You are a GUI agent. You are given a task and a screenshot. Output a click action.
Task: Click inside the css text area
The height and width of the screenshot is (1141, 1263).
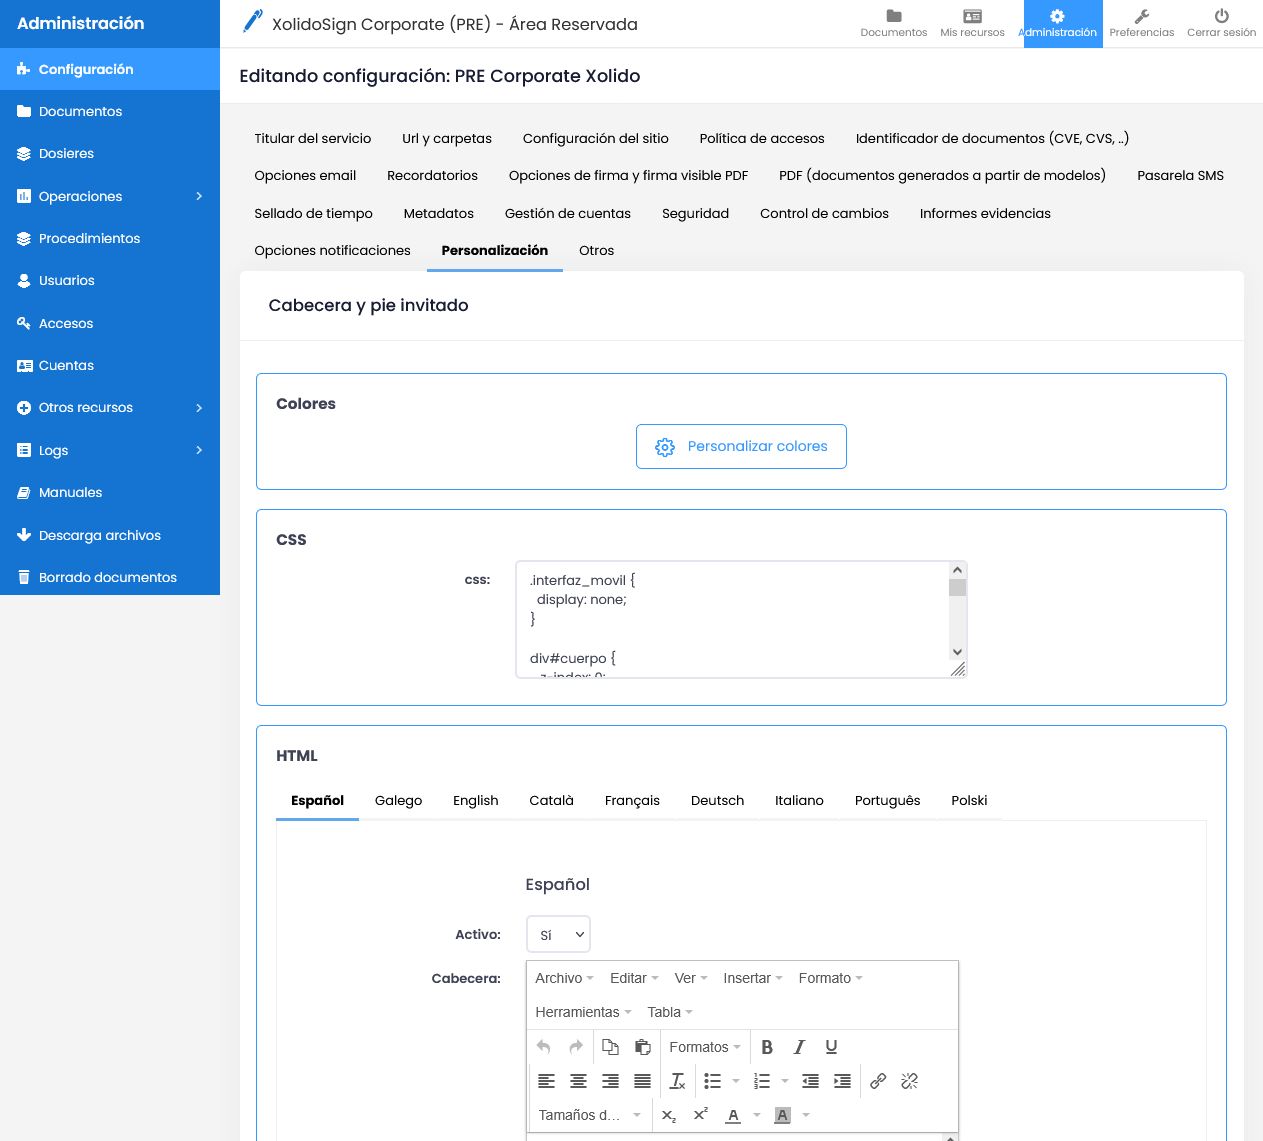[x=732, y=619]
